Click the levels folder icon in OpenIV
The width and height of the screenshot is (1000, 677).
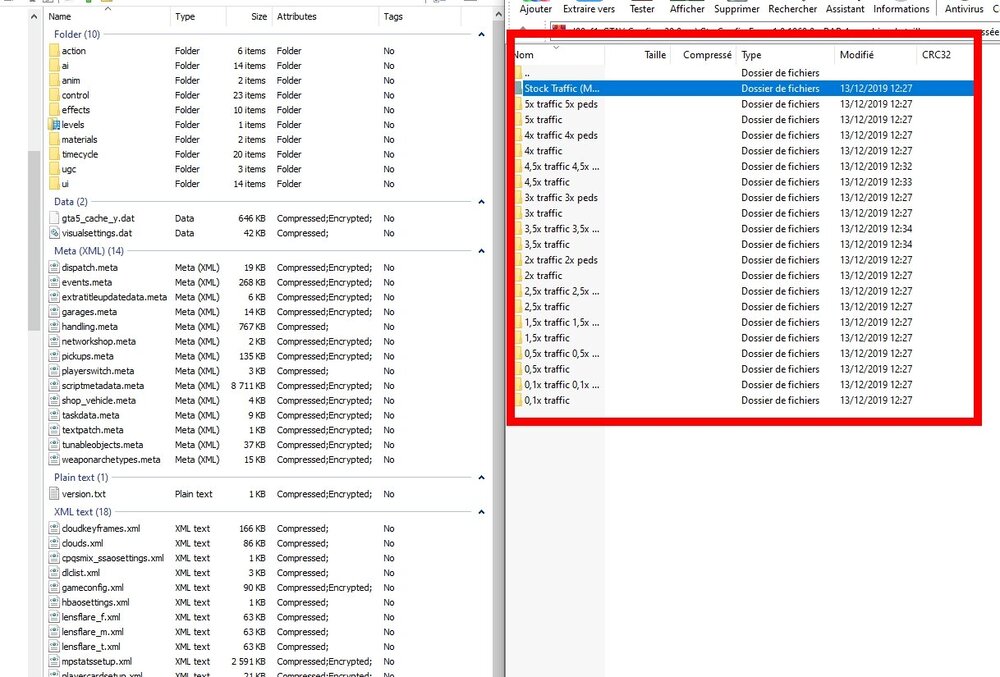[54, 125]
